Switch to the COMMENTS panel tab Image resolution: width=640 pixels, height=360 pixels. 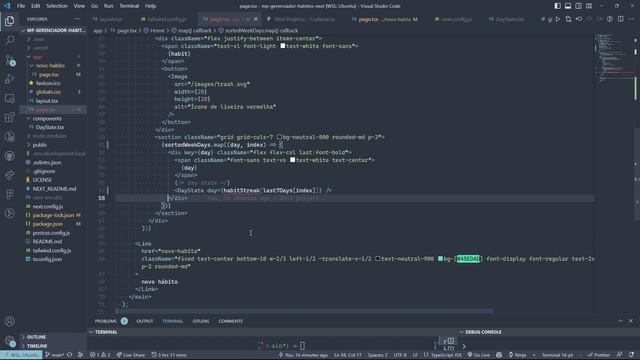pos(230,321)
